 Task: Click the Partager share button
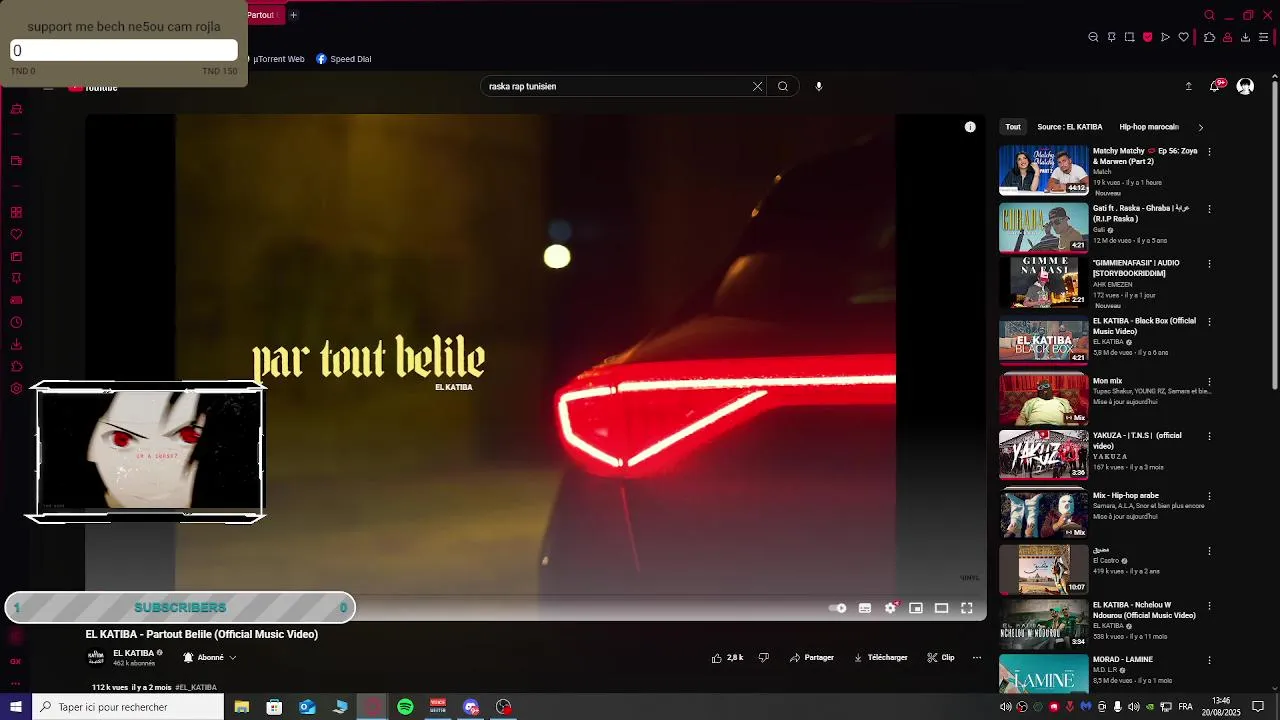812,658
